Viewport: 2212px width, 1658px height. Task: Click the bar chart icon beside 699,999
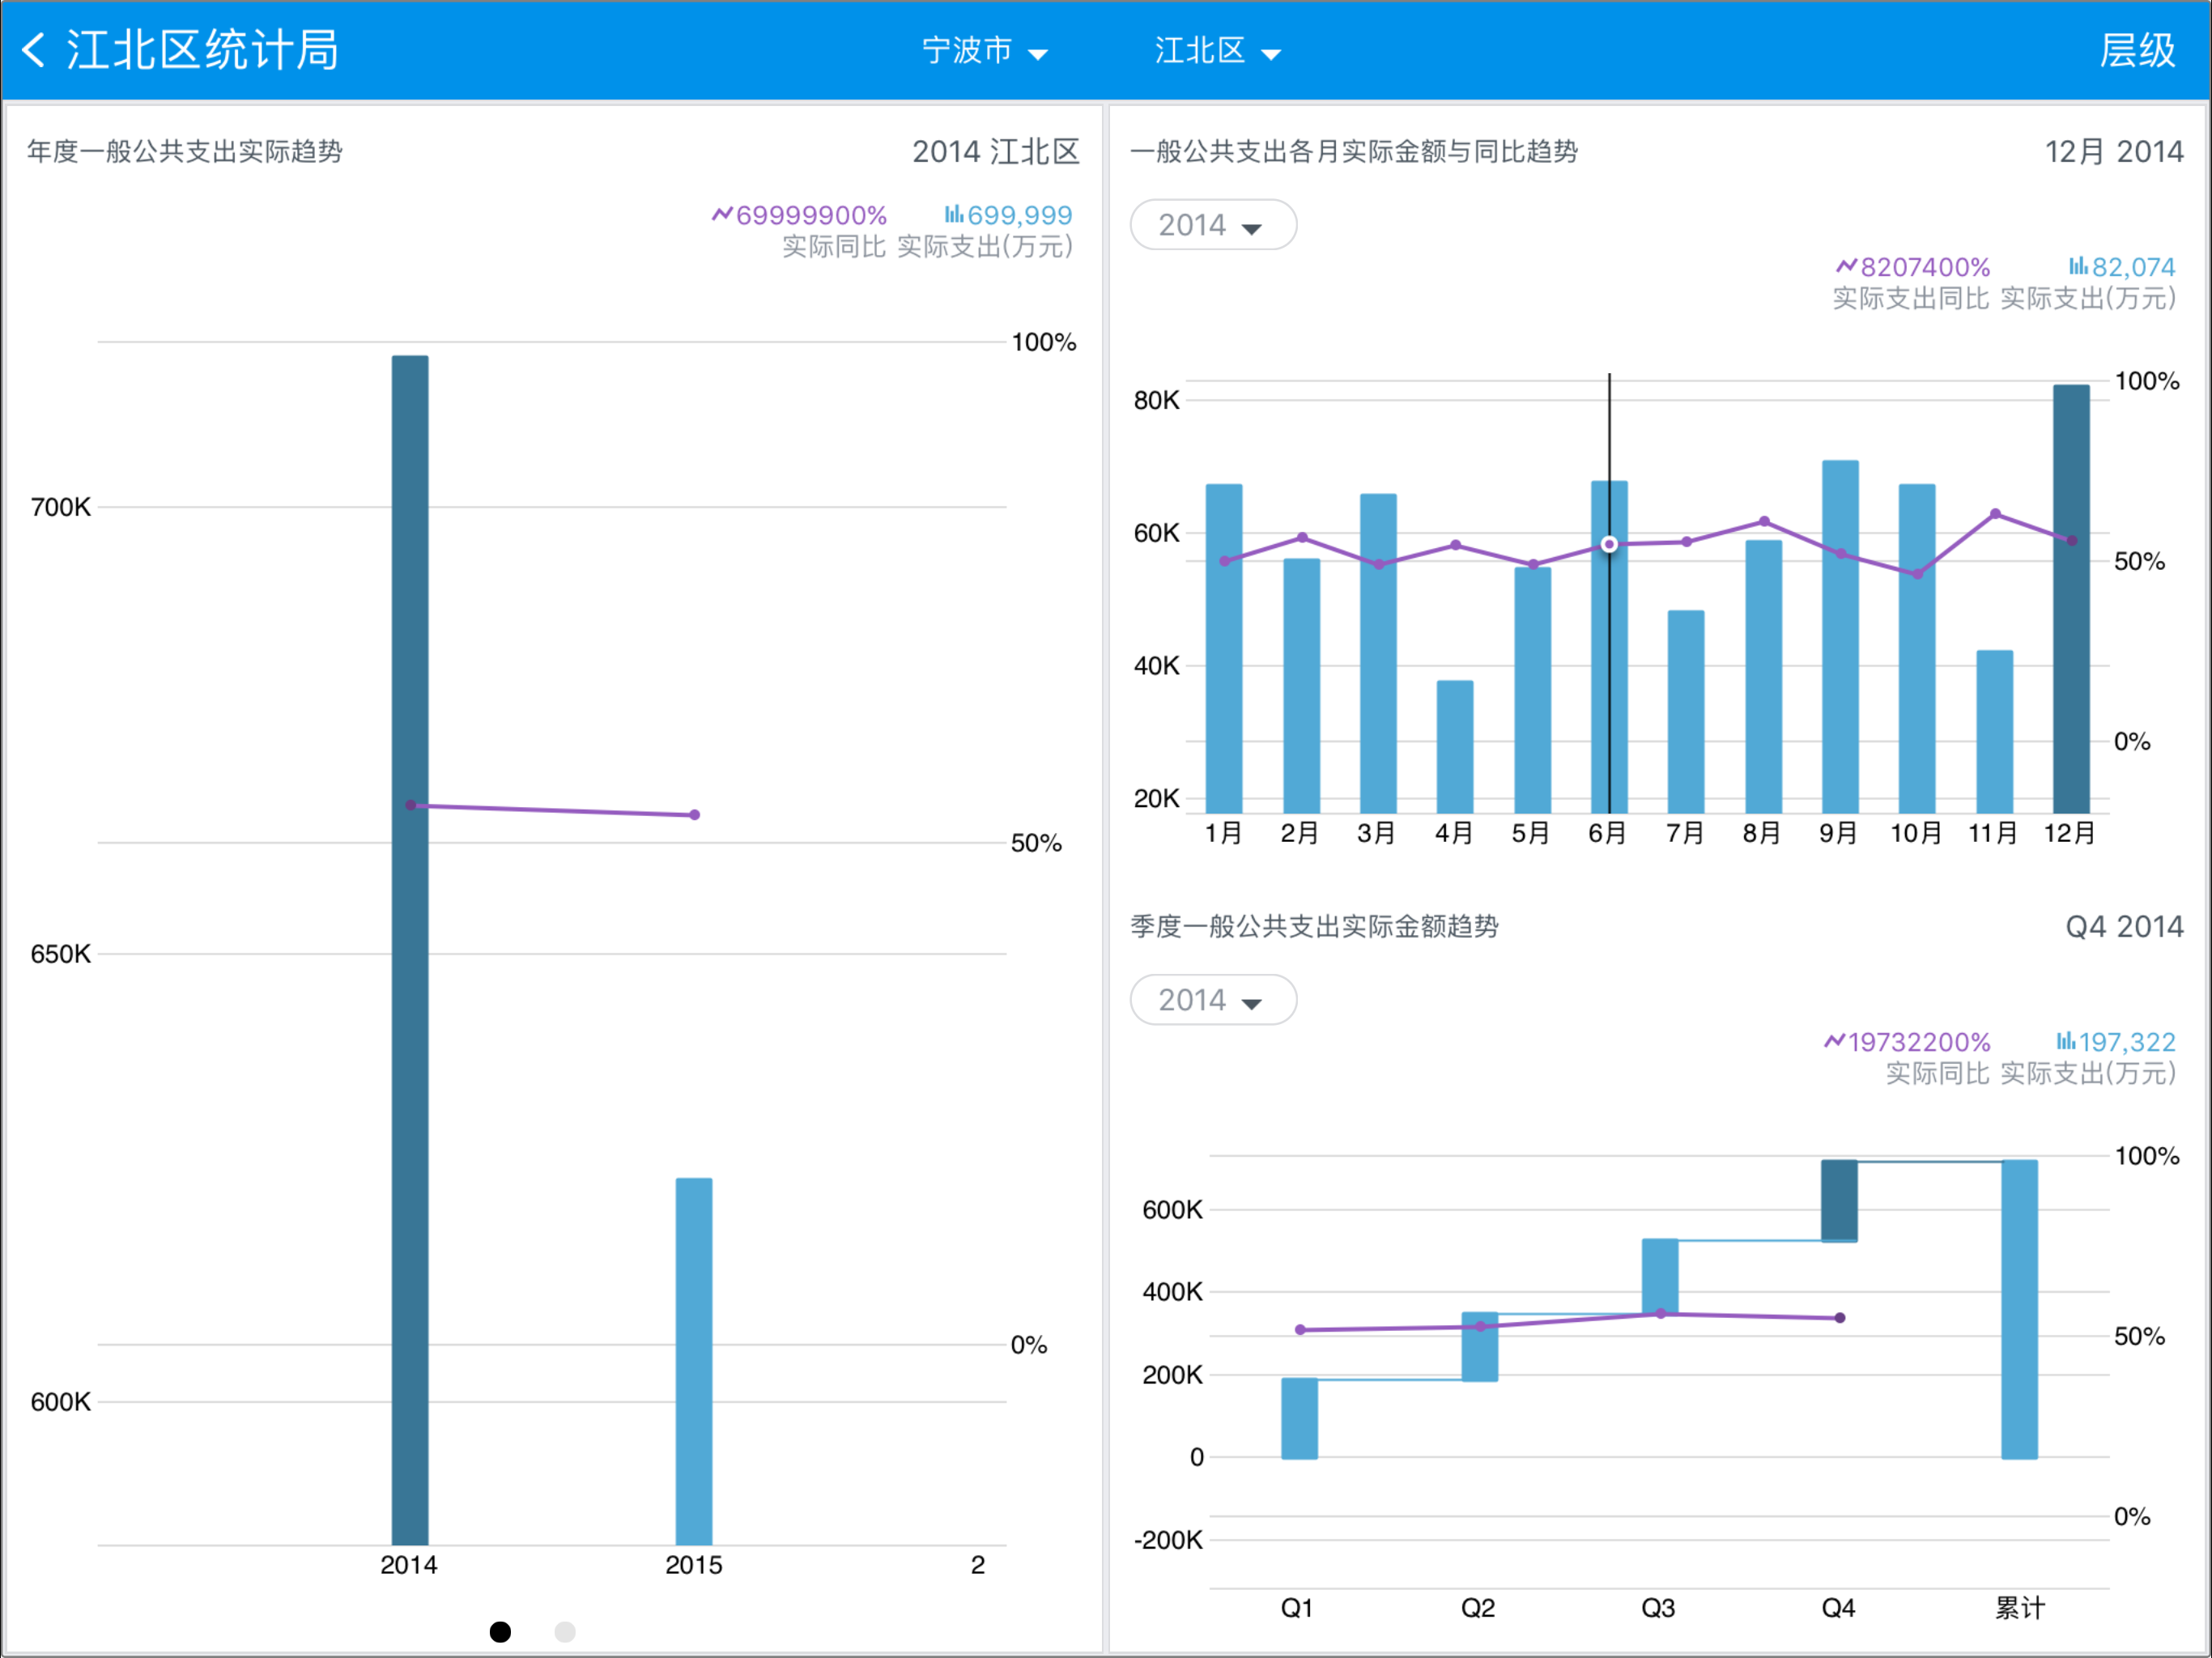point(954,214)
